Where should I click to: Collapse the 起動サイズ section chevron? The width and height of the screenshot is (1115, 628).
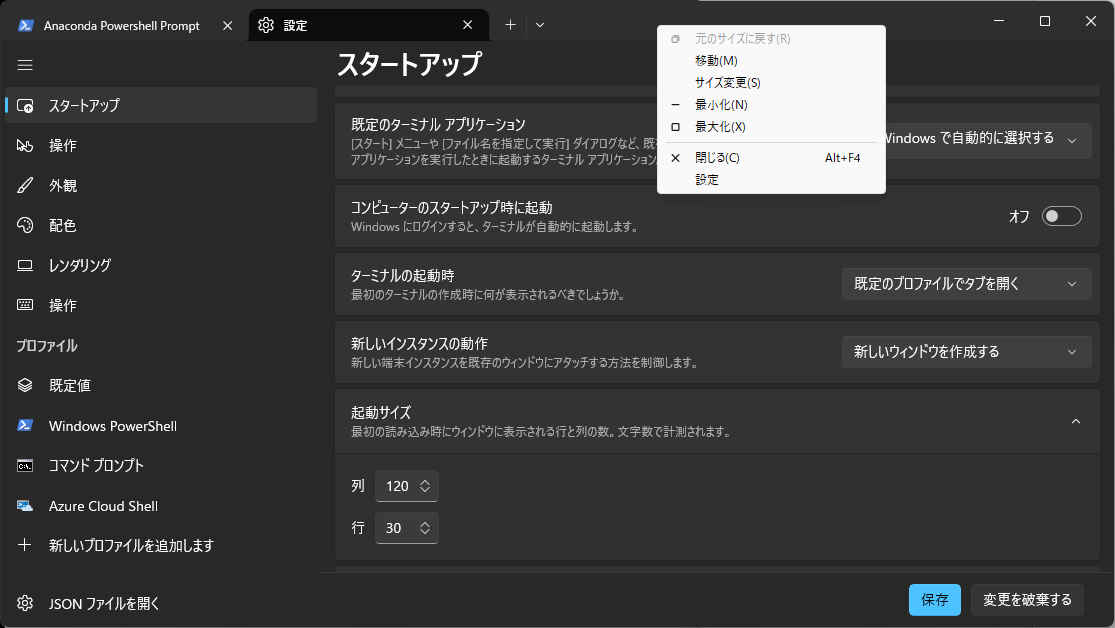[x=1076, y=421]
